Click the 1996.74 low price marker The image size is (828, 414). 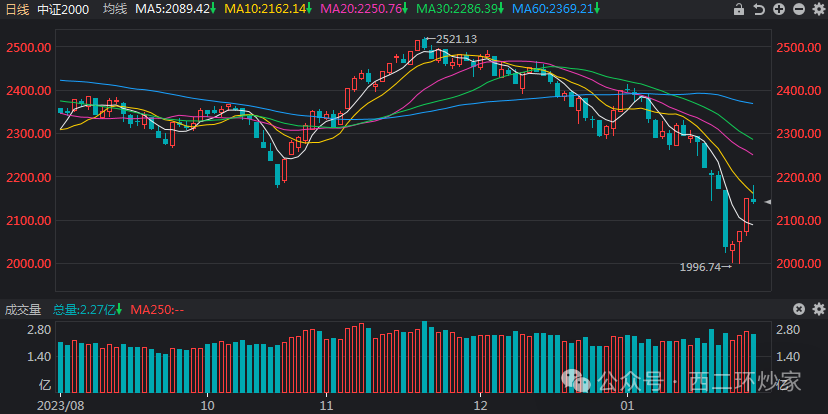click(x=703, y=267)
